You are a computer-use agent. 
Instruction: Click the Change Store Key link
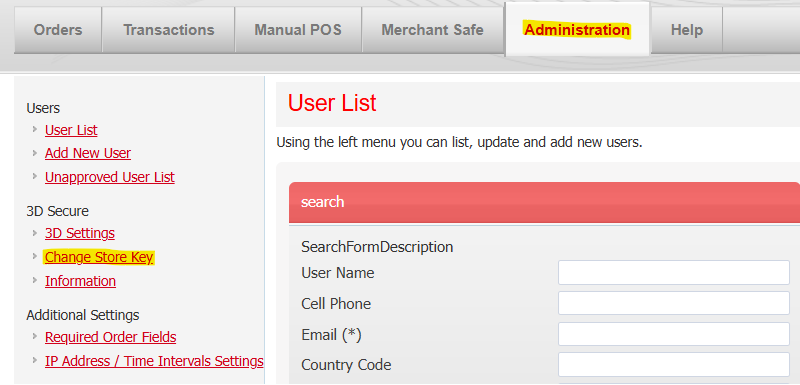point(99,258)
